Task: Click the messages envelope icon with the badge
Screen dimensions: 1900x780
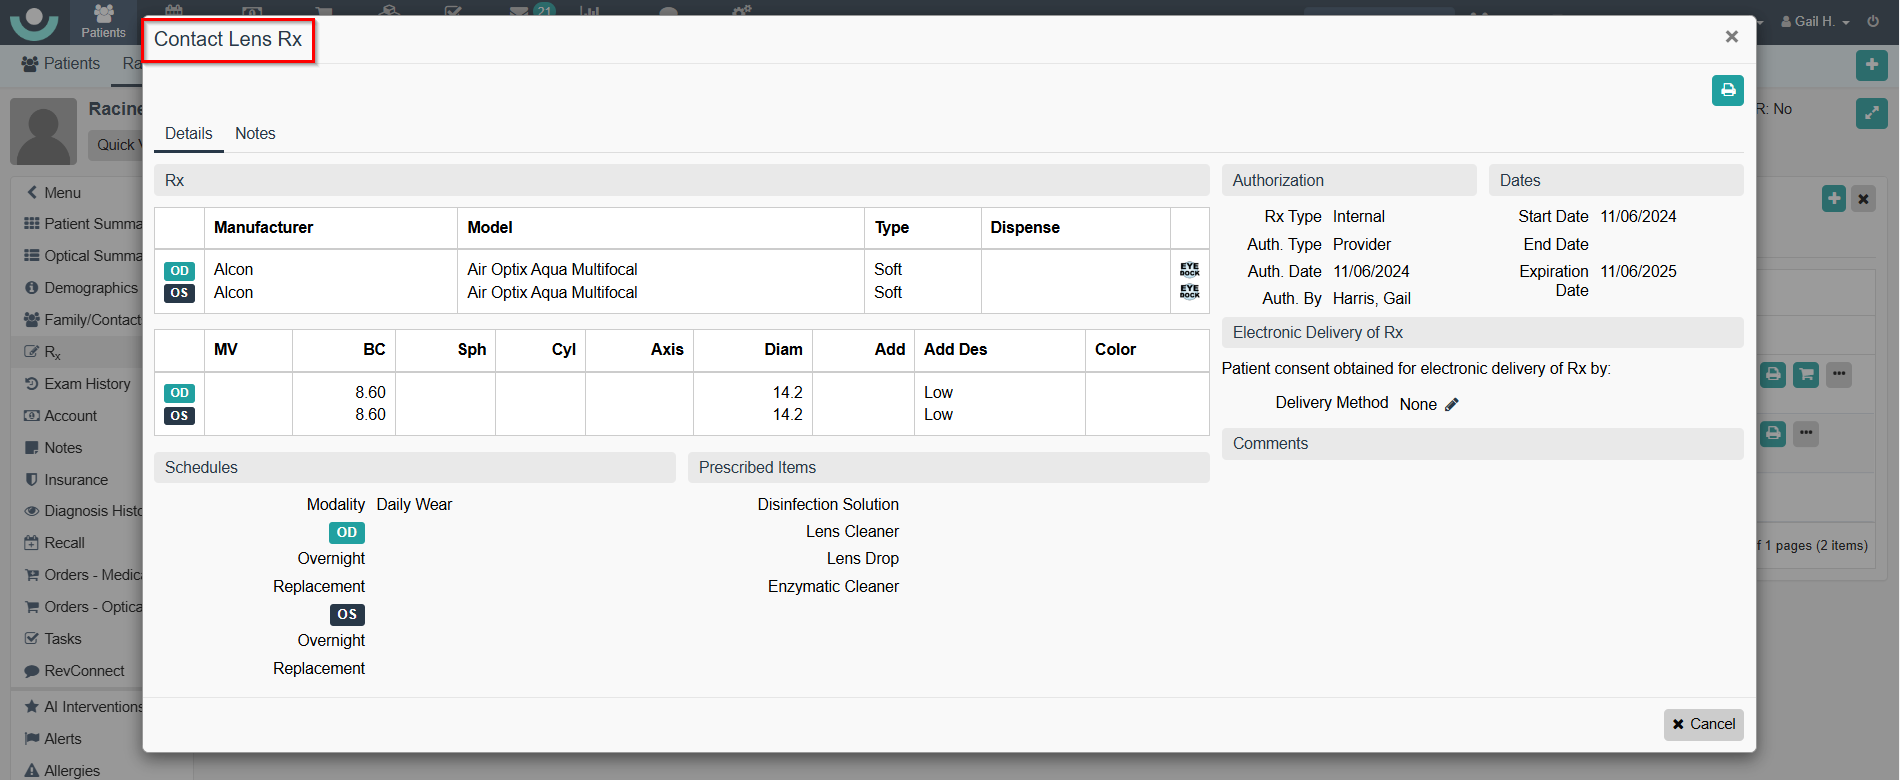Action: click(519, 13)
